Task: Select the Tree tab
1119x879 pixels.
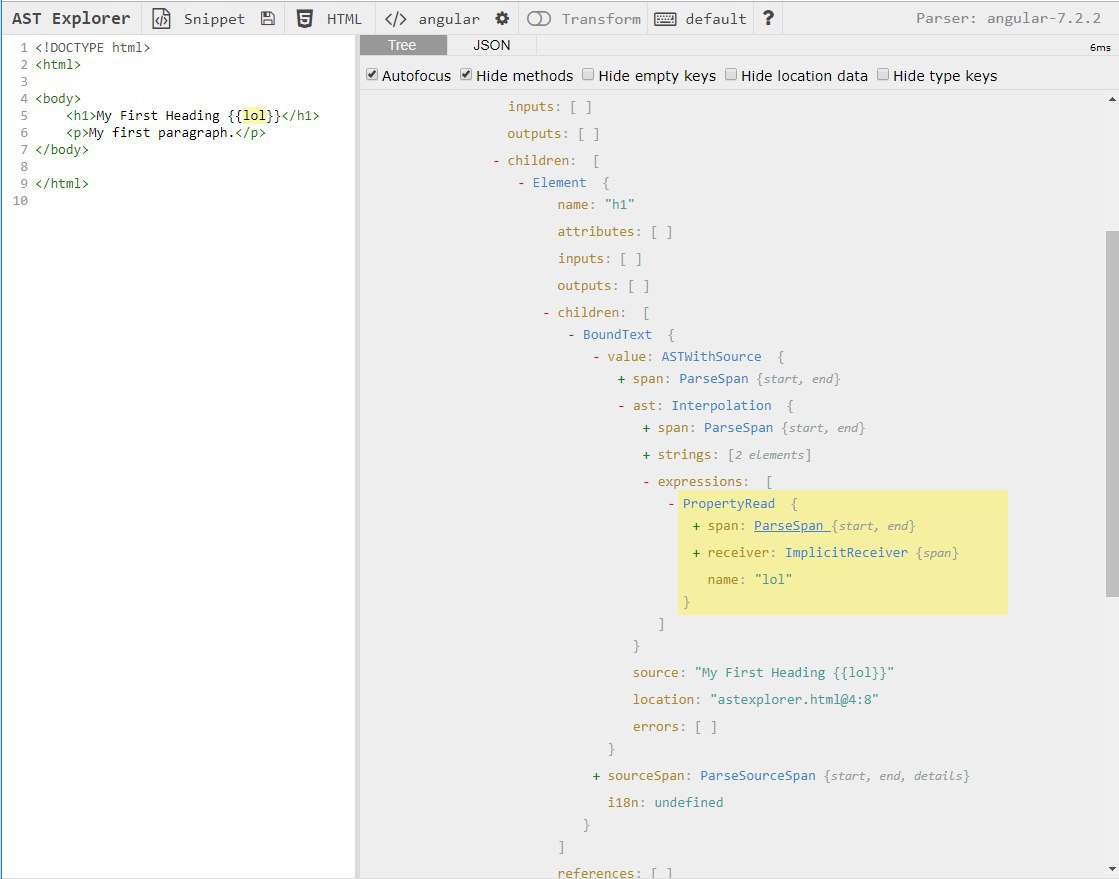Action: click(x=402, y=45)
